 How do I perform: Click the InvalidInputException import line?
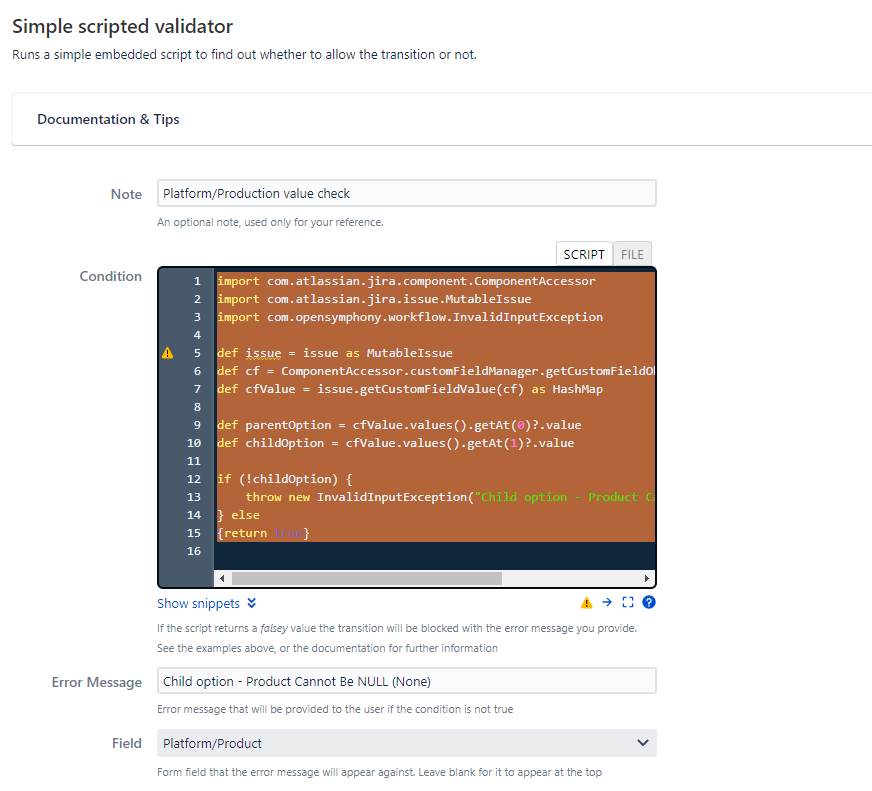(410, 317)
